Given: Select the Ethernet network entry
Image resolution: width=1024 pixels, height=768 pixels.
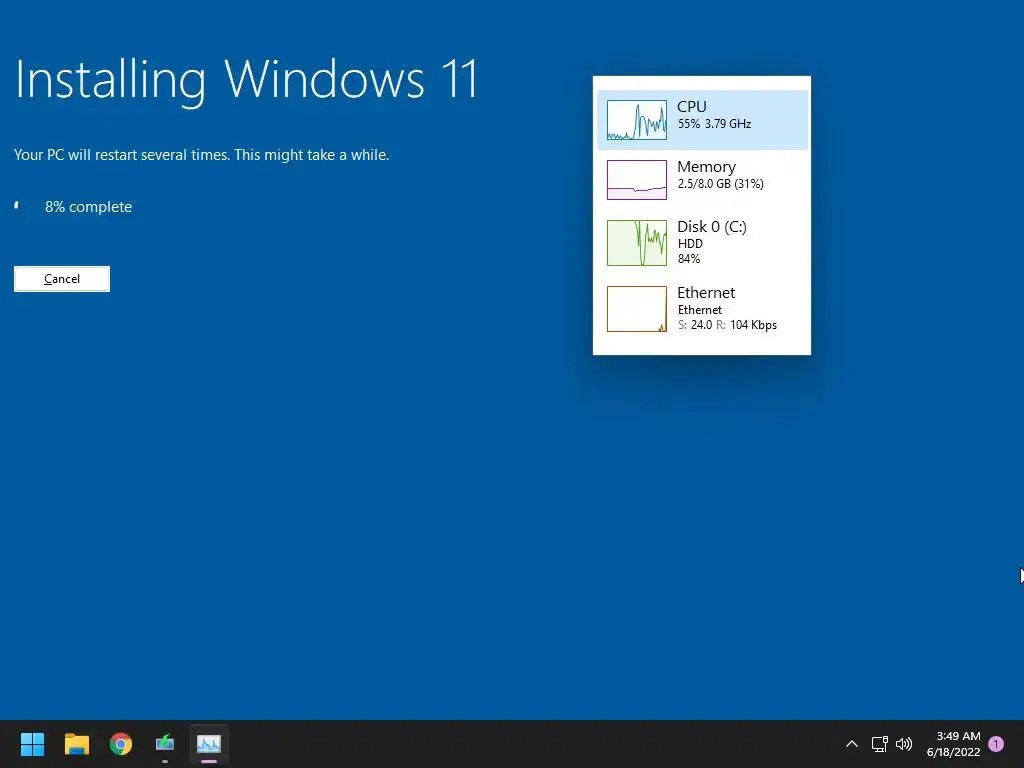Looking at the screenshot, I should click(702, 308).
